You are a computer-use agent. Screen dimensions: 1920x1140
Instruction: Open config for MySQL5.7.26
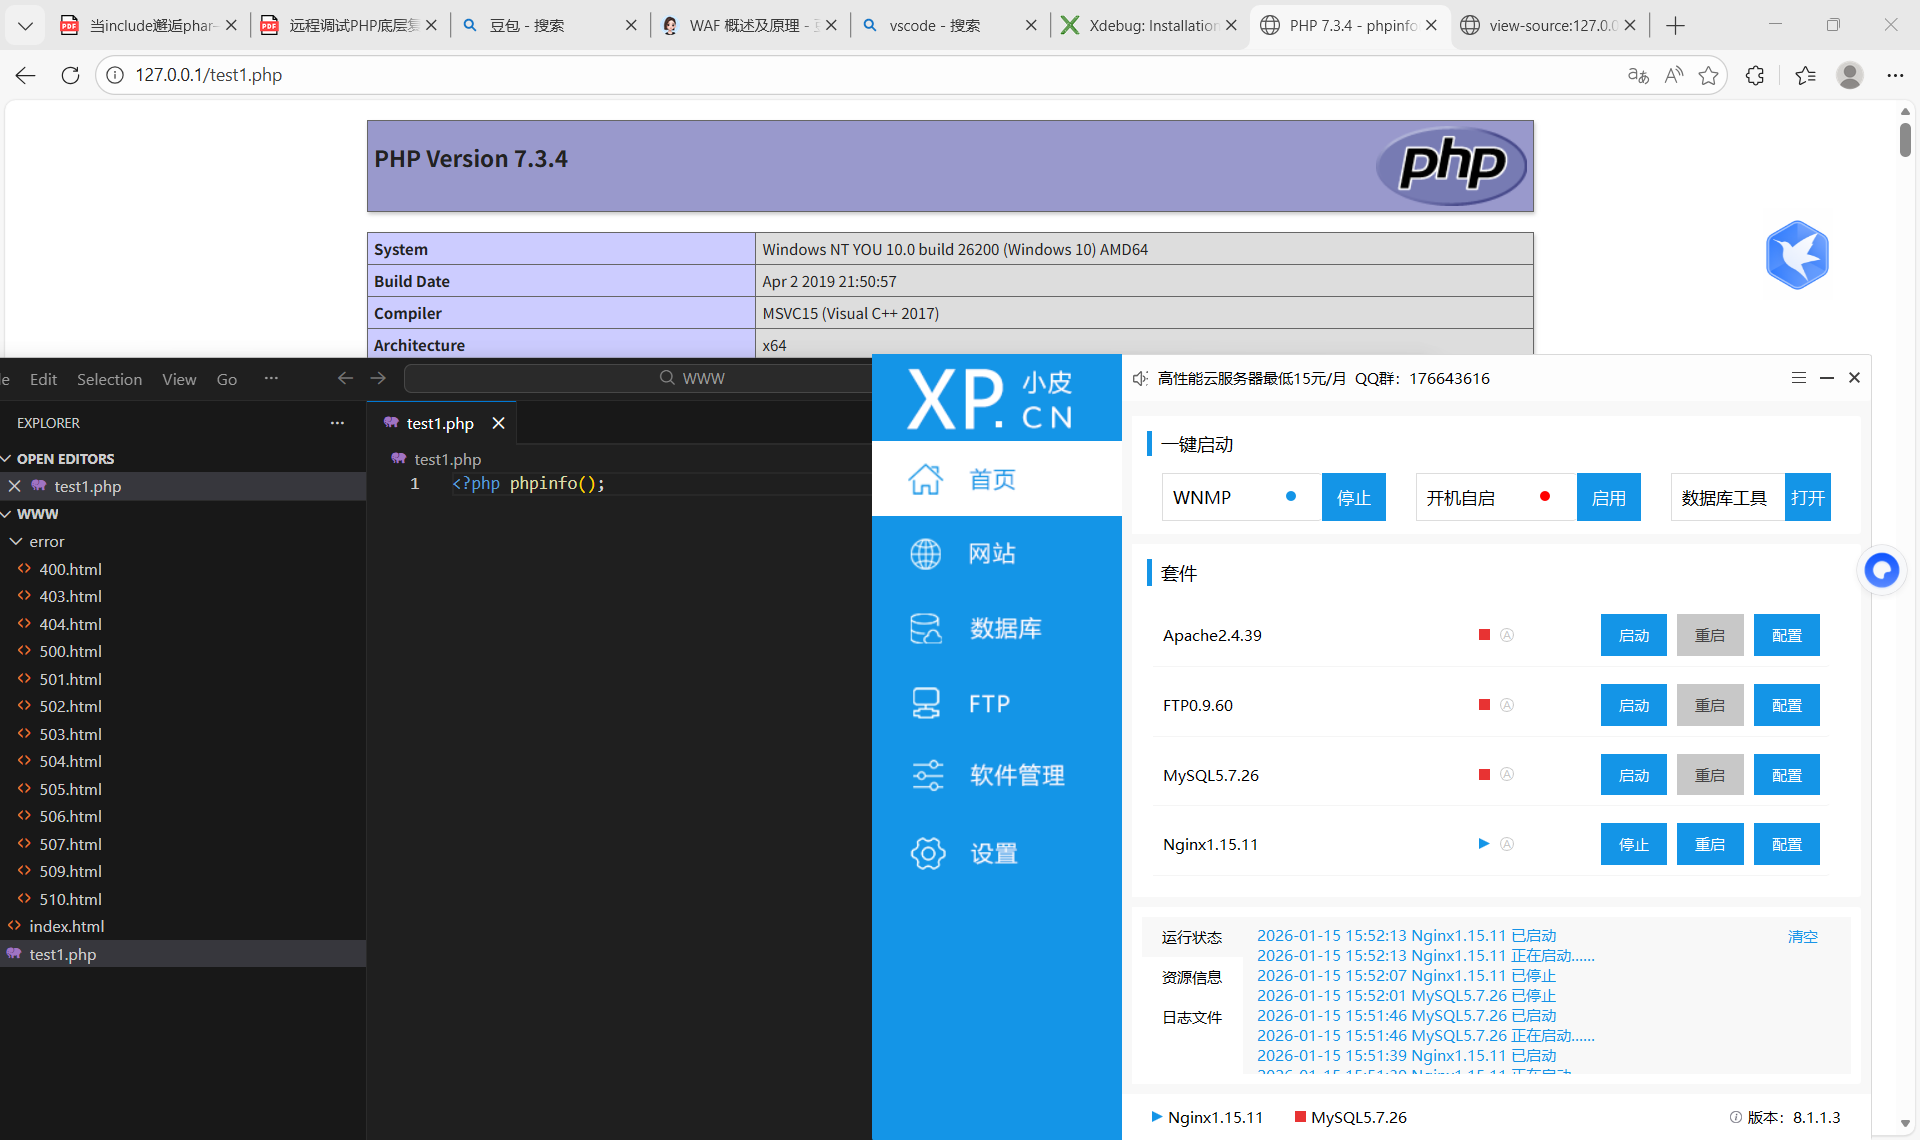pyautogui.click(x=1786, y=776)
